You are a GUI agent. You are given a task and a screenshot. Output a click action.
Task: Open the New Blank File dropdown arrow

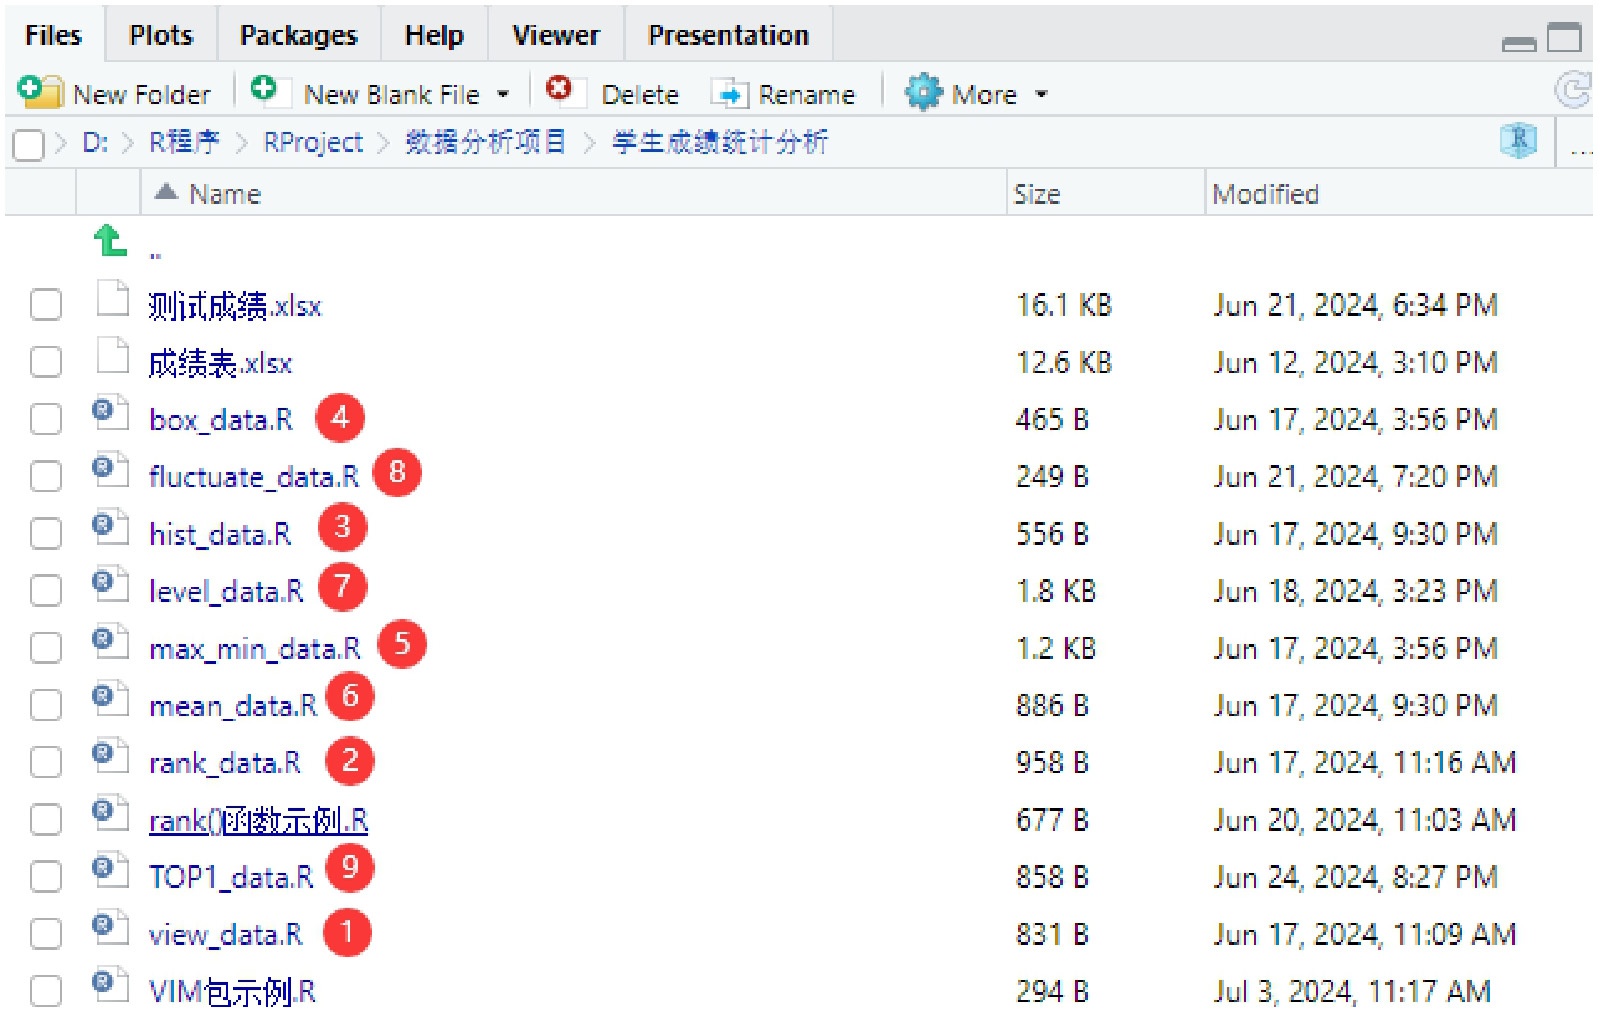(503, 95)
